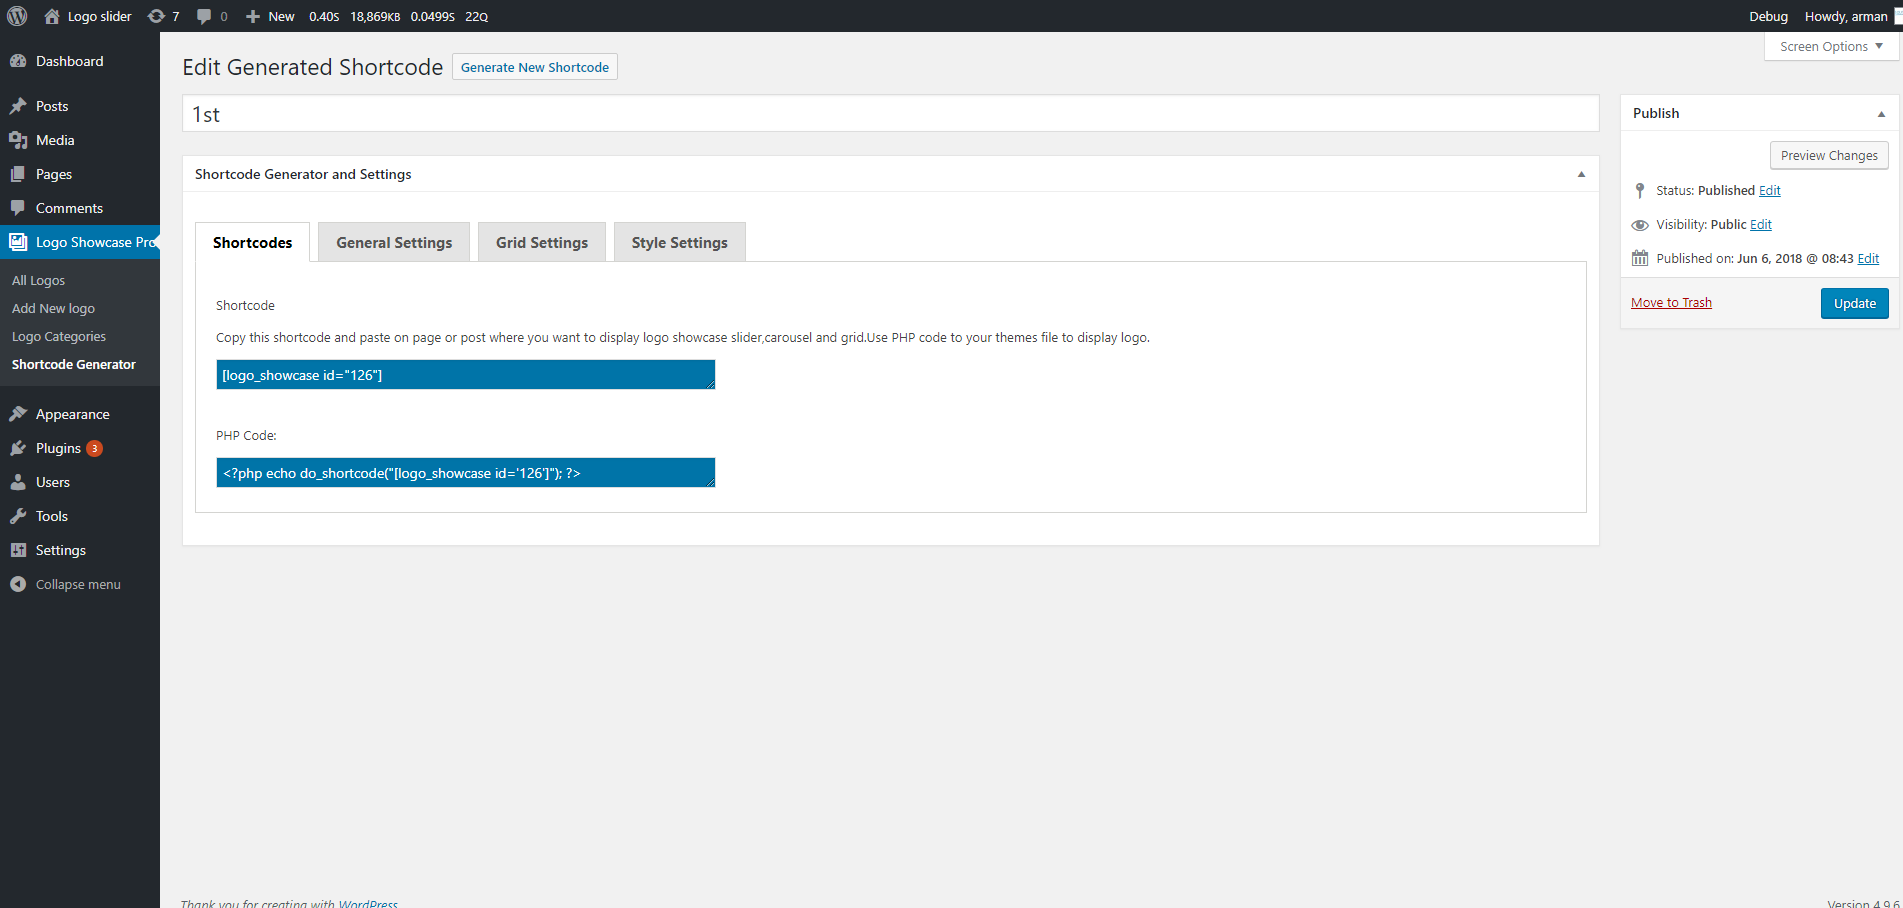Image resolution: width=1903 pixels, height=908 pixels.
Task: Open the WordPress link in footer
Action: pos(368,903)
